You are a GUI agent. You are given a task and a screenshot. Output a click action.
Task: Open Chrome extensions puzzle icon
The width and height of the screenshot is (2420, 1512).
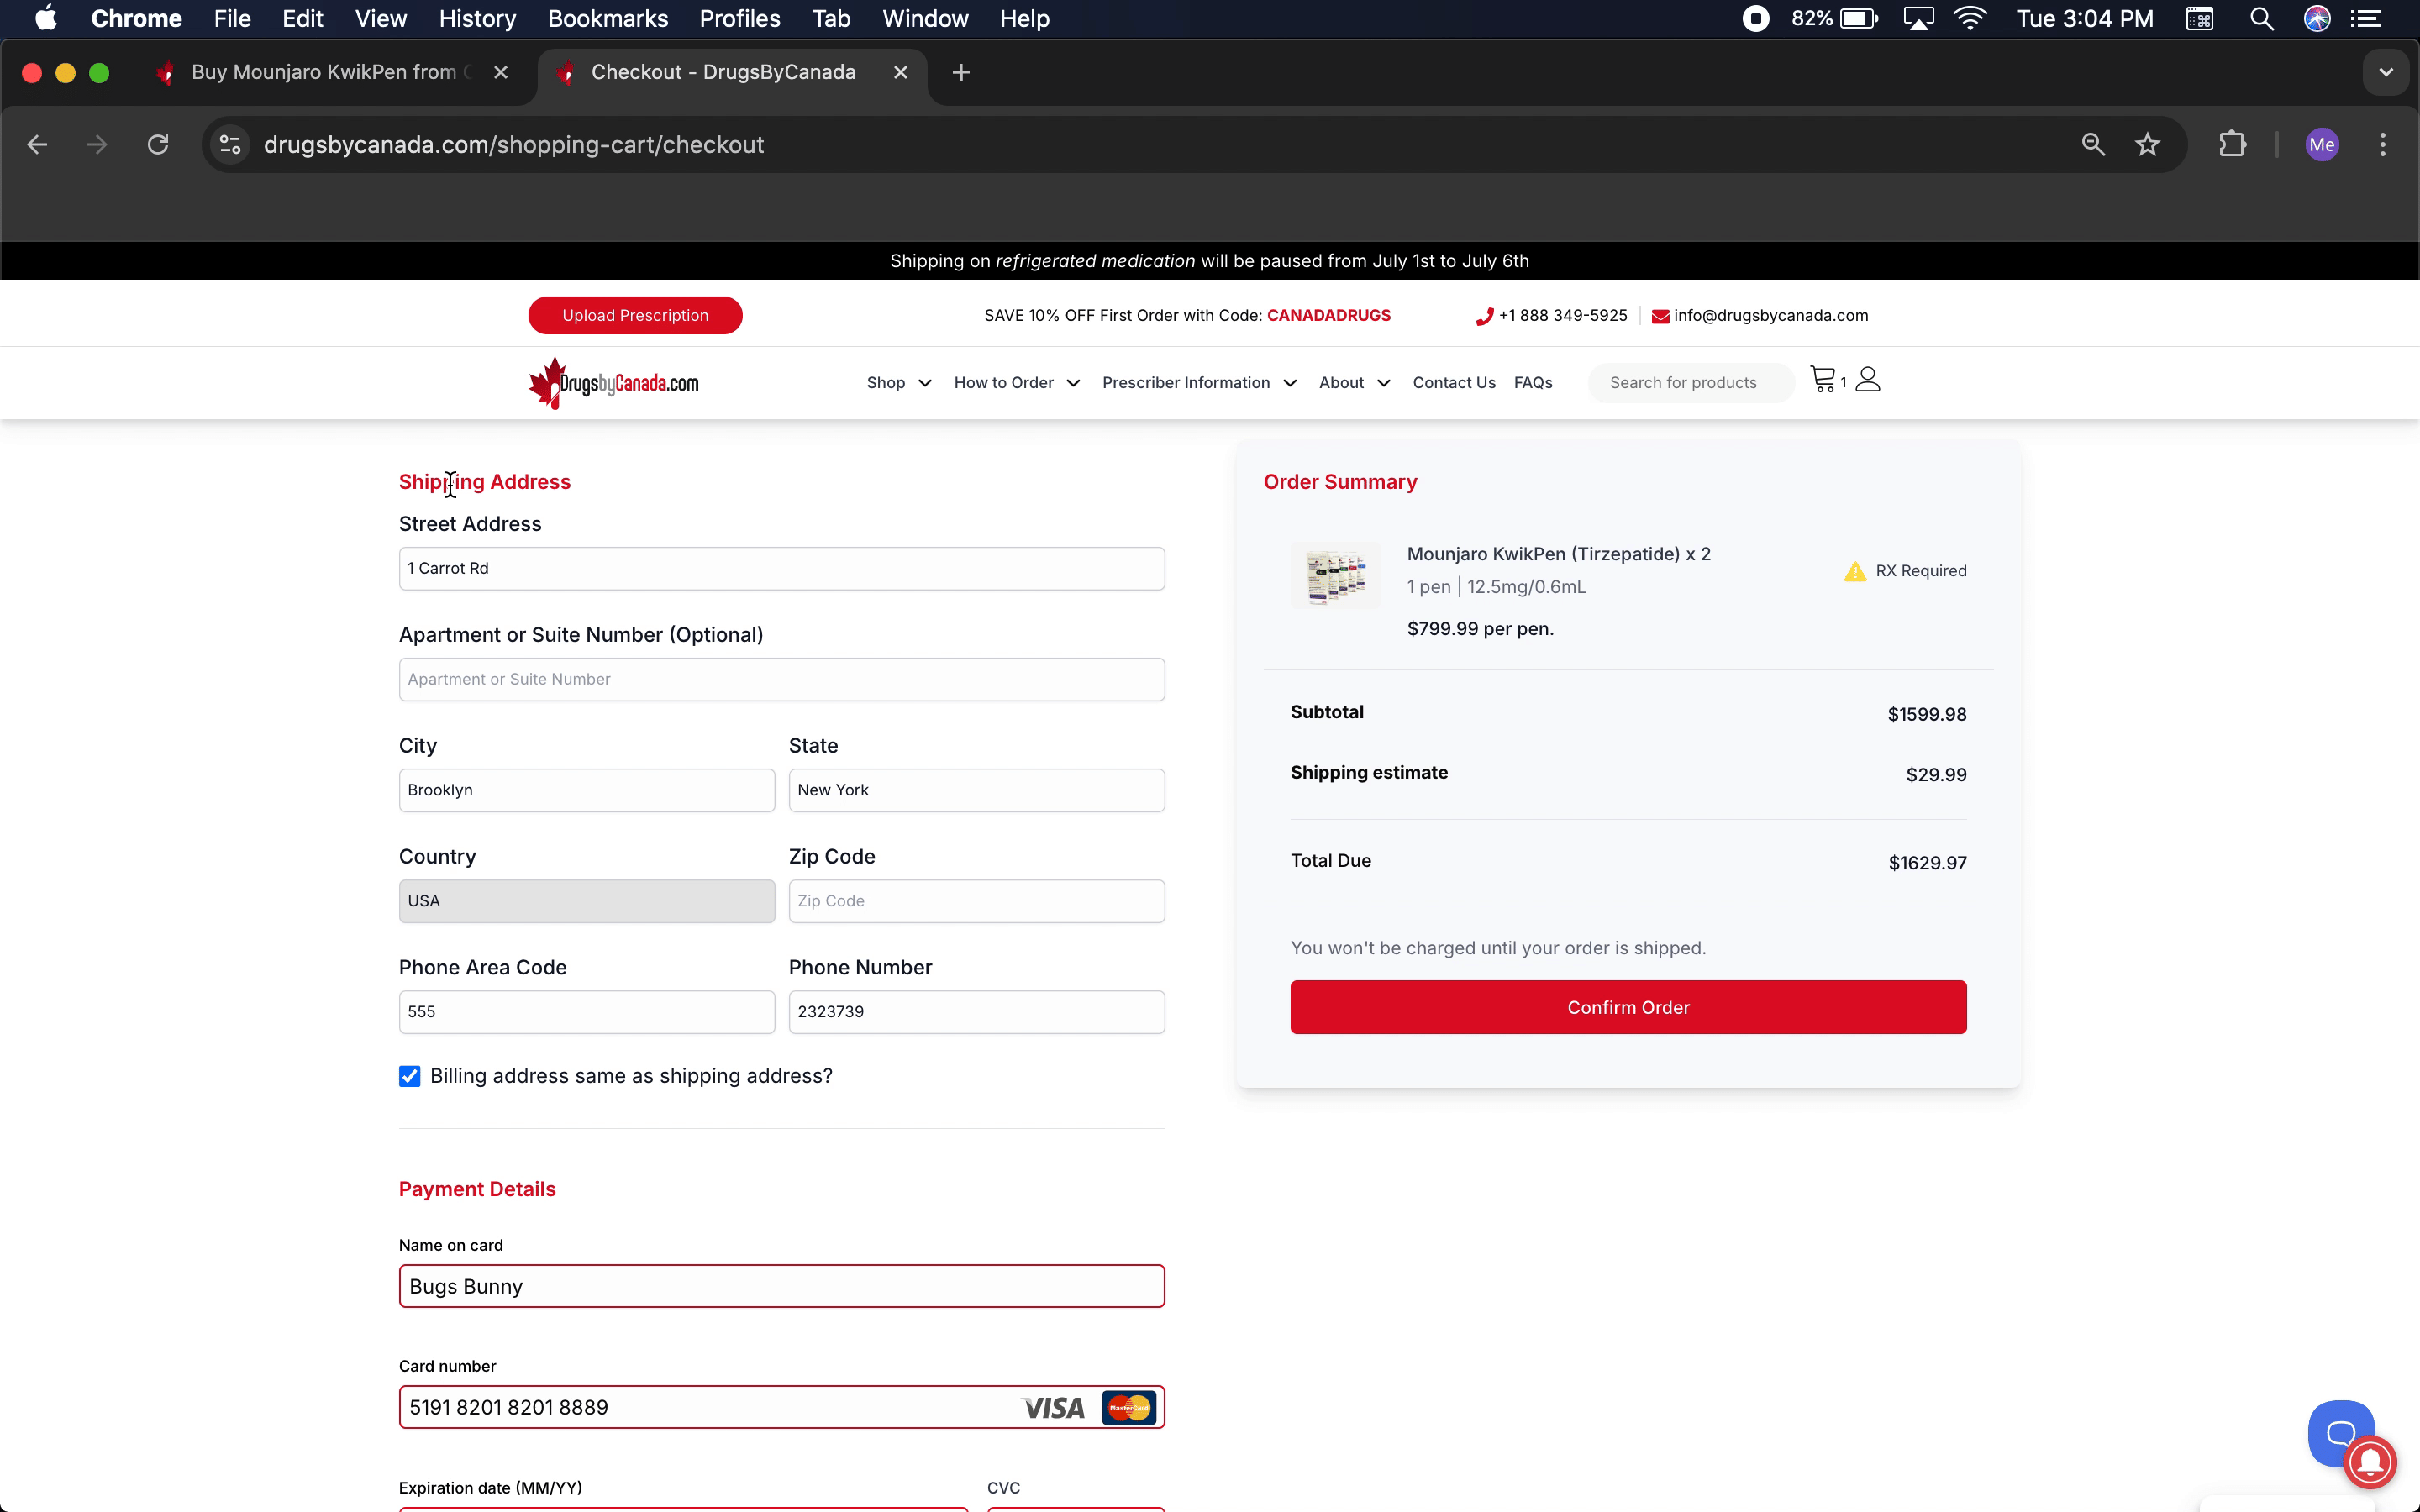tap(2232, 145)
